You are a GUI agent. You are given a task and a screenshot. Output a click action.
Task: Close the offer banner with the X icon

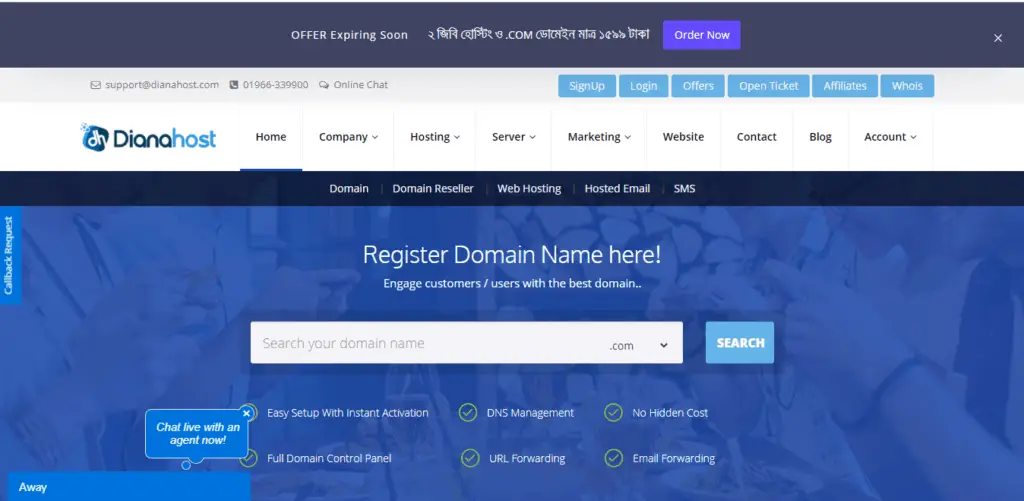click(x=997, y=38)
